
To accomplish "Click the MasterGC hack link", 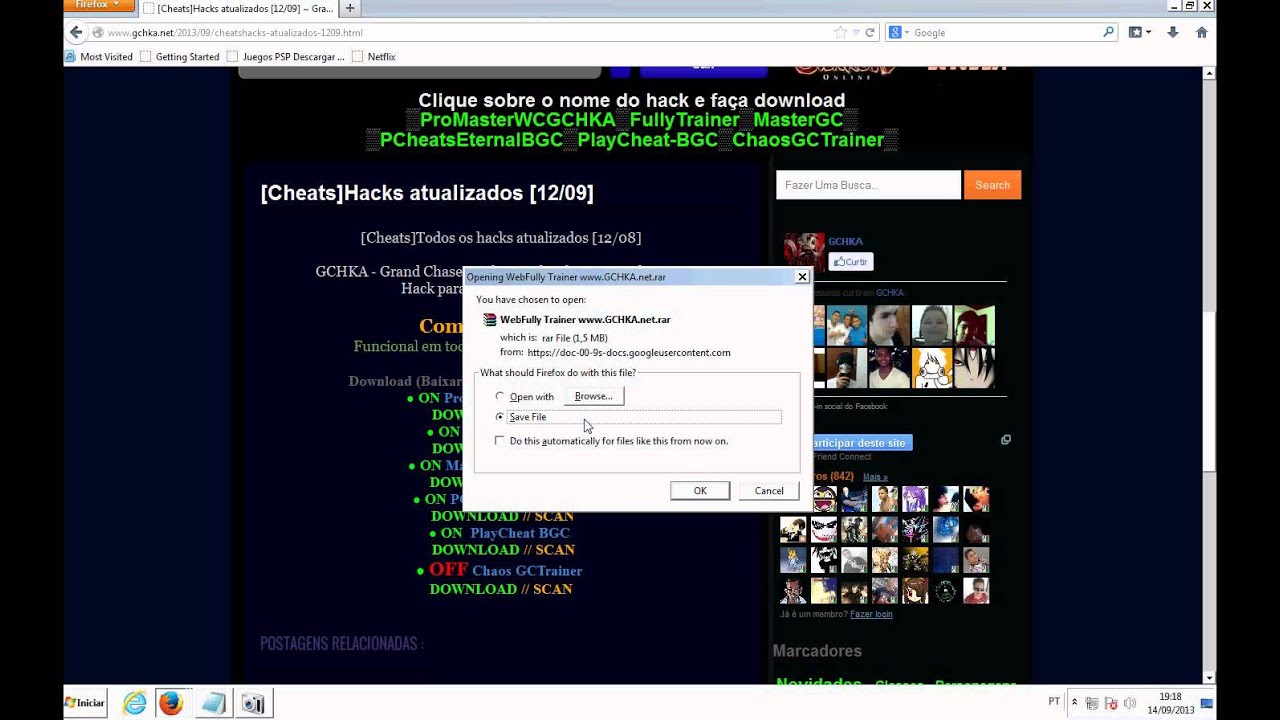I will (x=798, y=120).
